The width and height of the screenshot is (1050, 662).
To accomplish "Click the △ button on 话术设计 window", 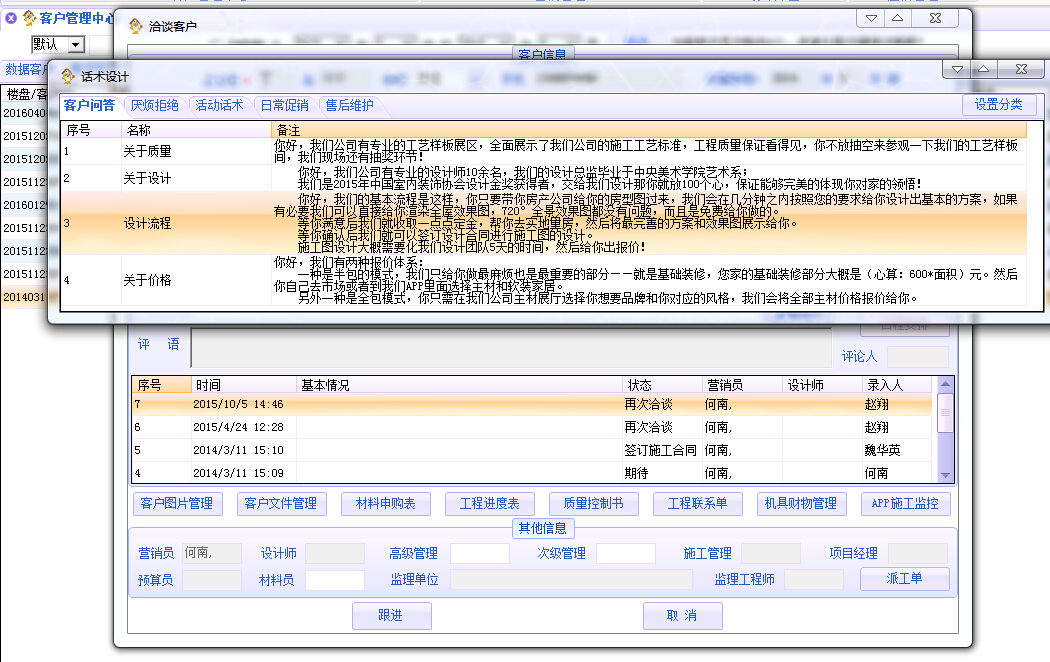I will pos(983,69).
